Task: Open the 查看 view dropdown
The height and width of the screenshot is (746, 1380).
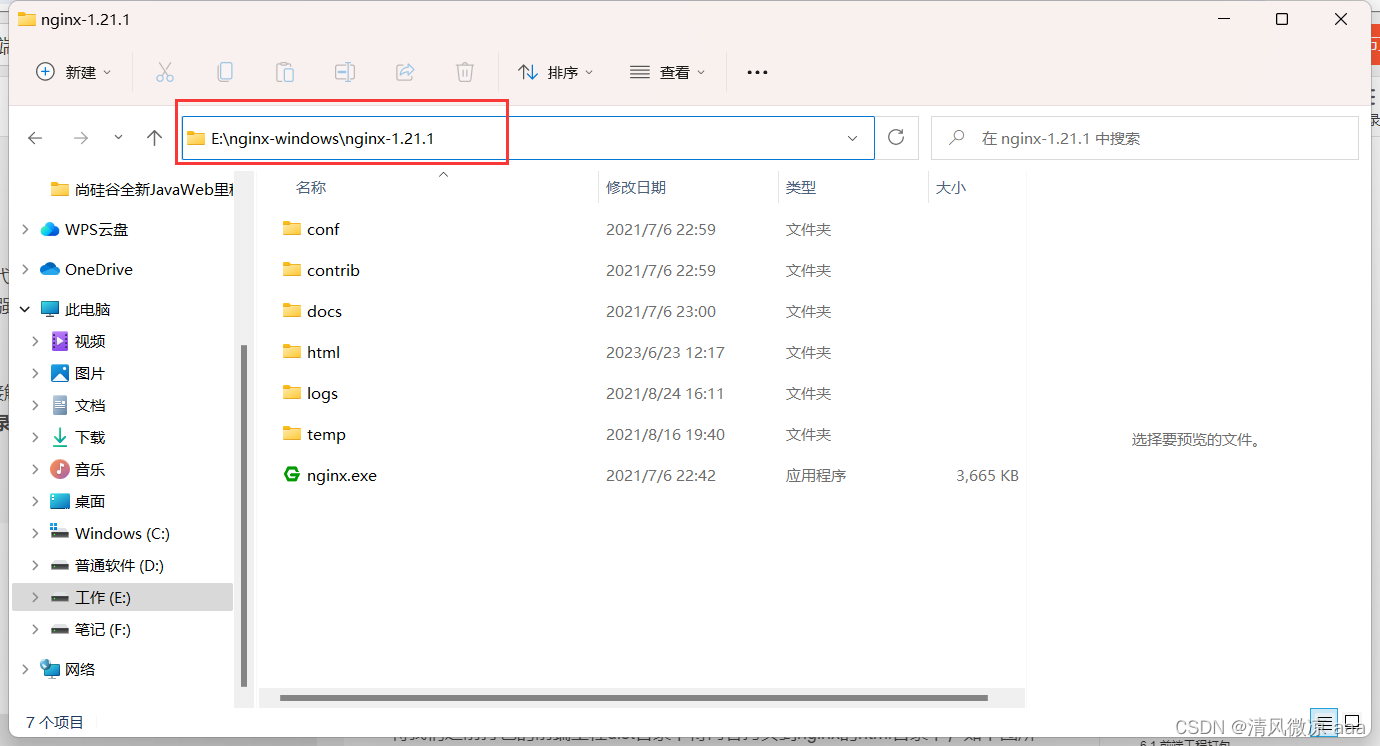Action: [x=667, y=72]
